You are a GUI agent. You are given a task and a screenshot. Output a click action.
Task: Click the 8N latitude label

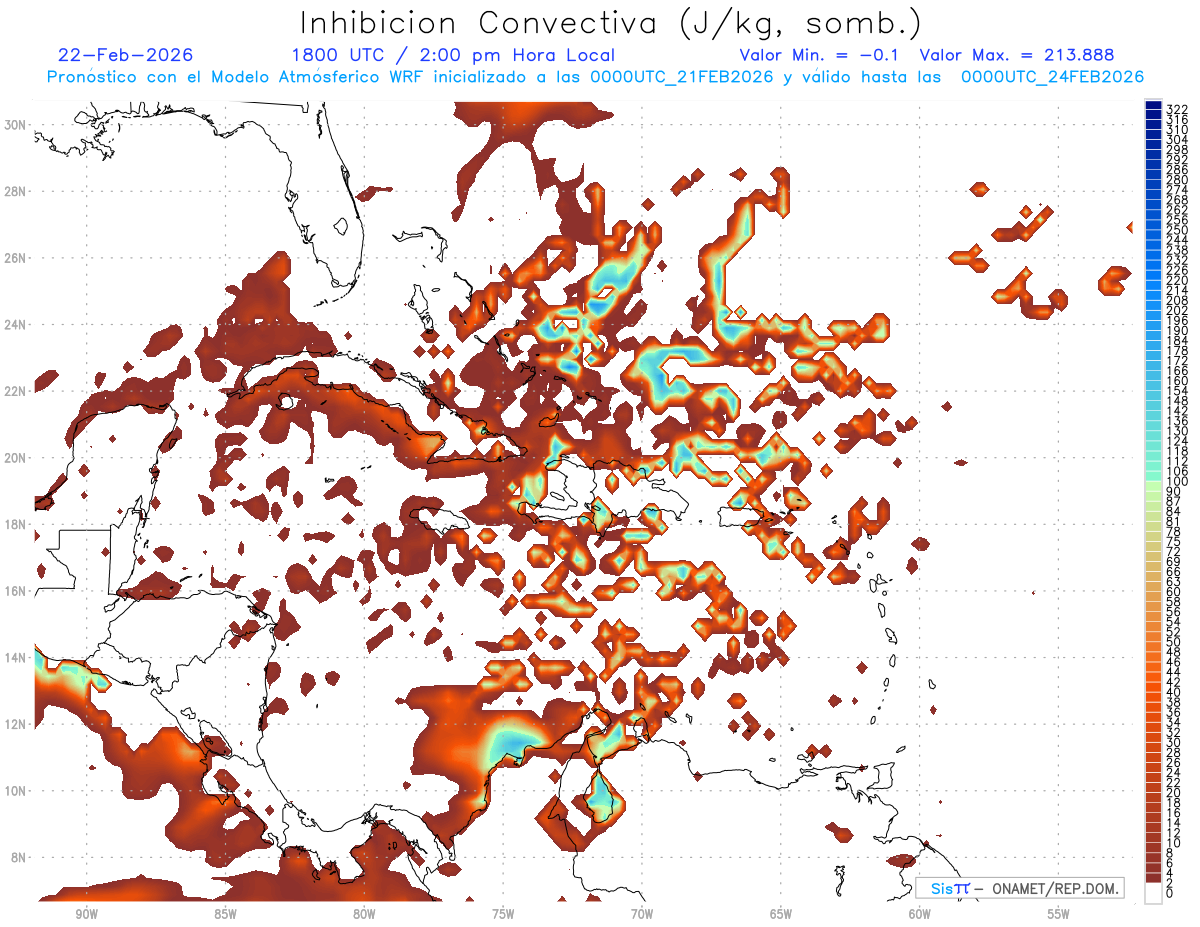click(20, 858)
